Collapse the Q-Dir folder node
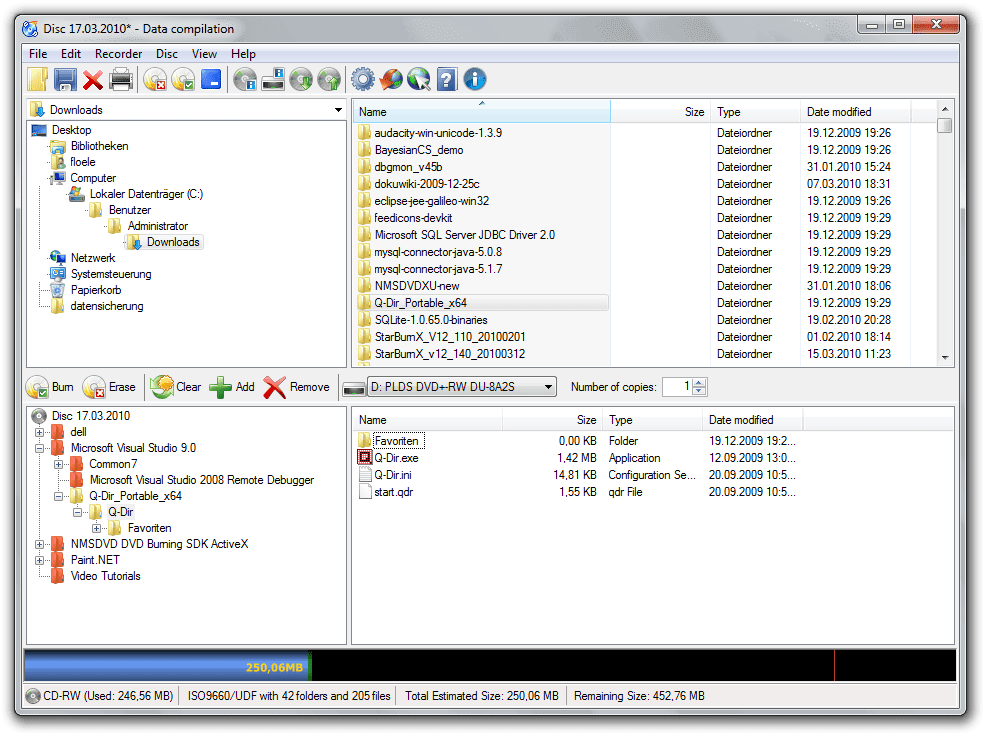This screenshot has width=985, height=734. pyautogui.click(x=77, y=512)
